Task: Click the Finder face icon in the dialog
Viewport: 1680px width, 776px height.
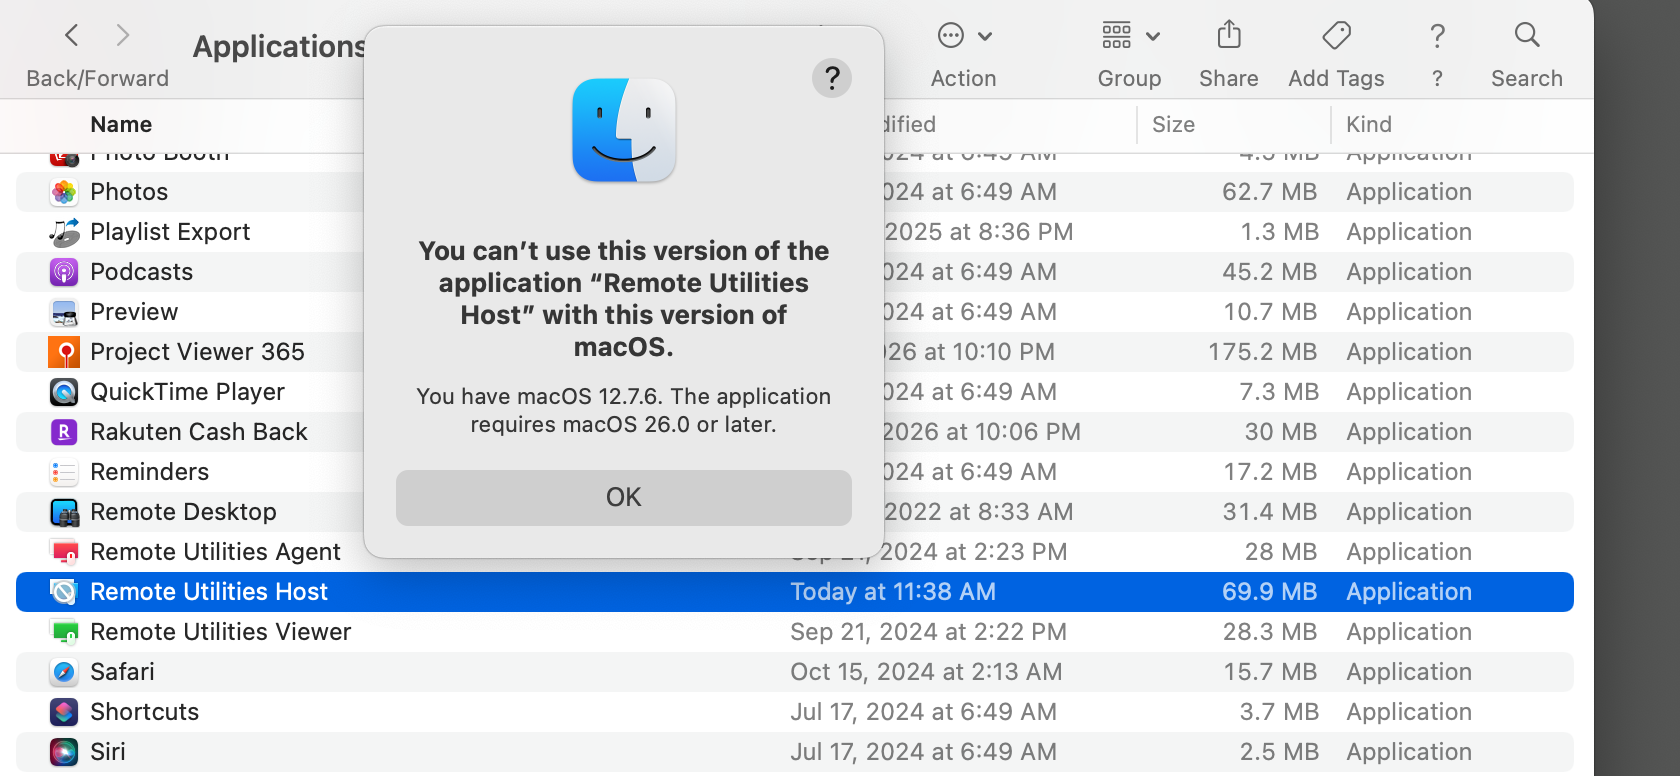Action: coord(624,130)
